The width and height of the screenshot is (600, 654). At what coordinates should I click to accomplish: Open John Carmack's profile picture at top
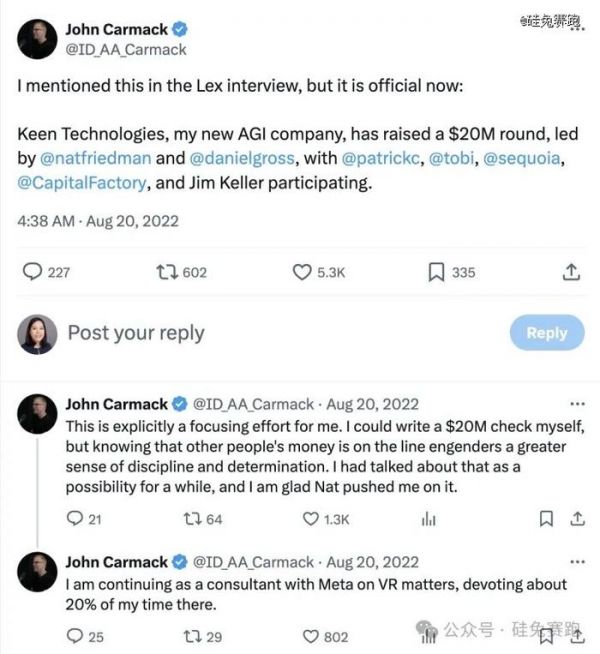click(37, 38)
